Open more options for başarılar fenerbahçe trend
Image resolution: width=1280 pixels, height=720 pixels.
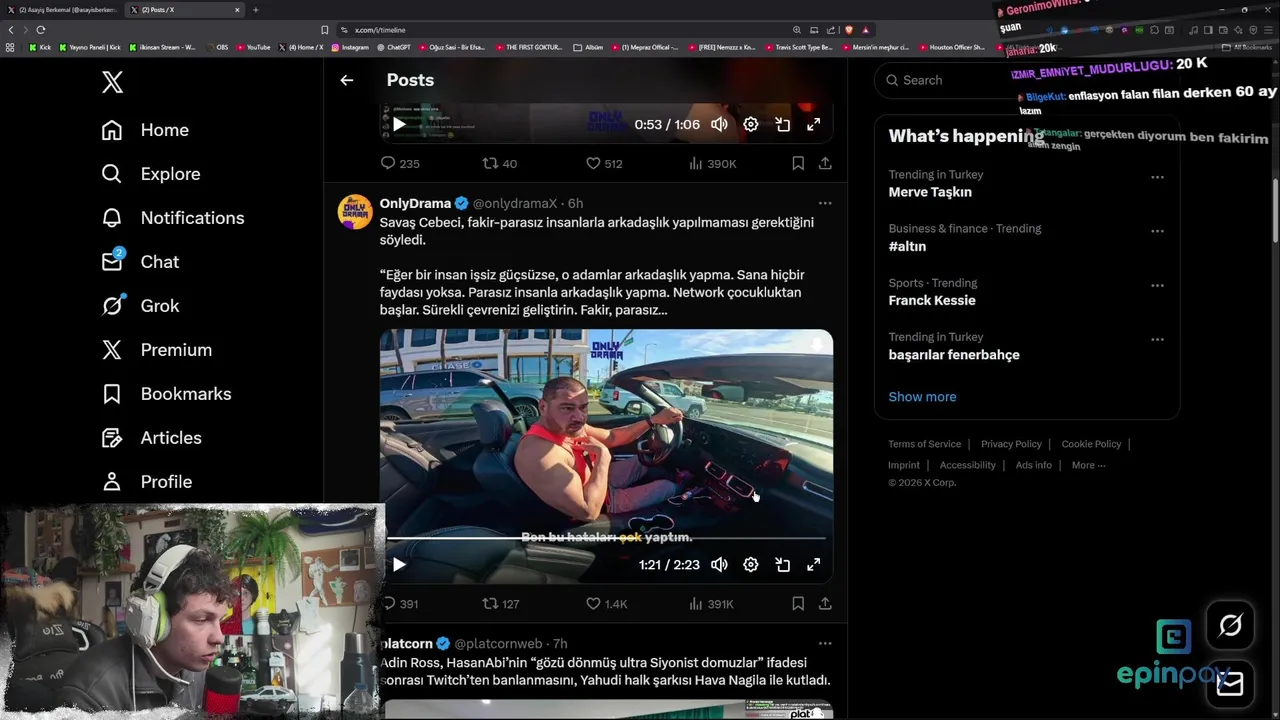point(1157,339)
